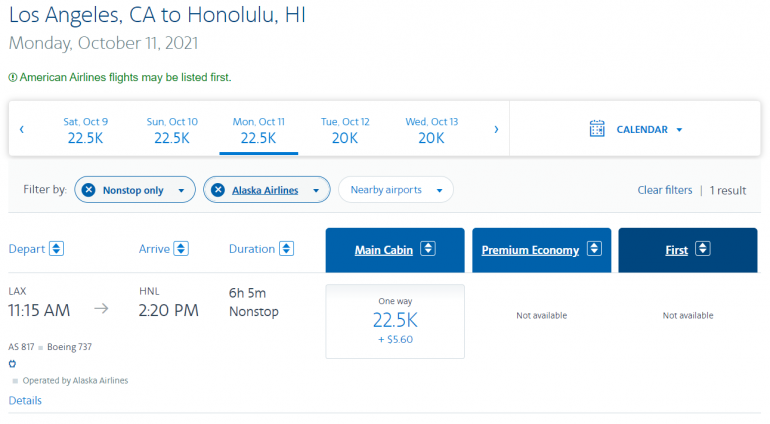Open the Alaska Airlines filter dropdown
The image size is (770, 424).
(316, 190)
